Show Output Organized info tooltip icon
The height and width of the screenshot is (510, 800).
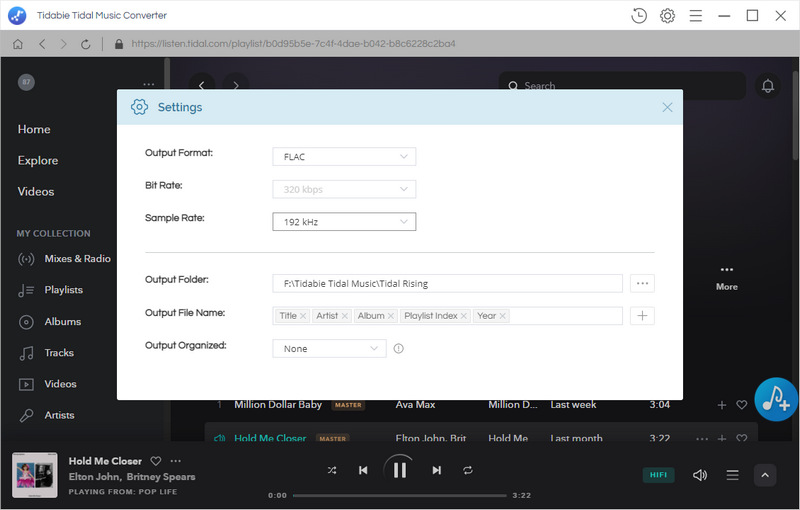pos(398,348)
